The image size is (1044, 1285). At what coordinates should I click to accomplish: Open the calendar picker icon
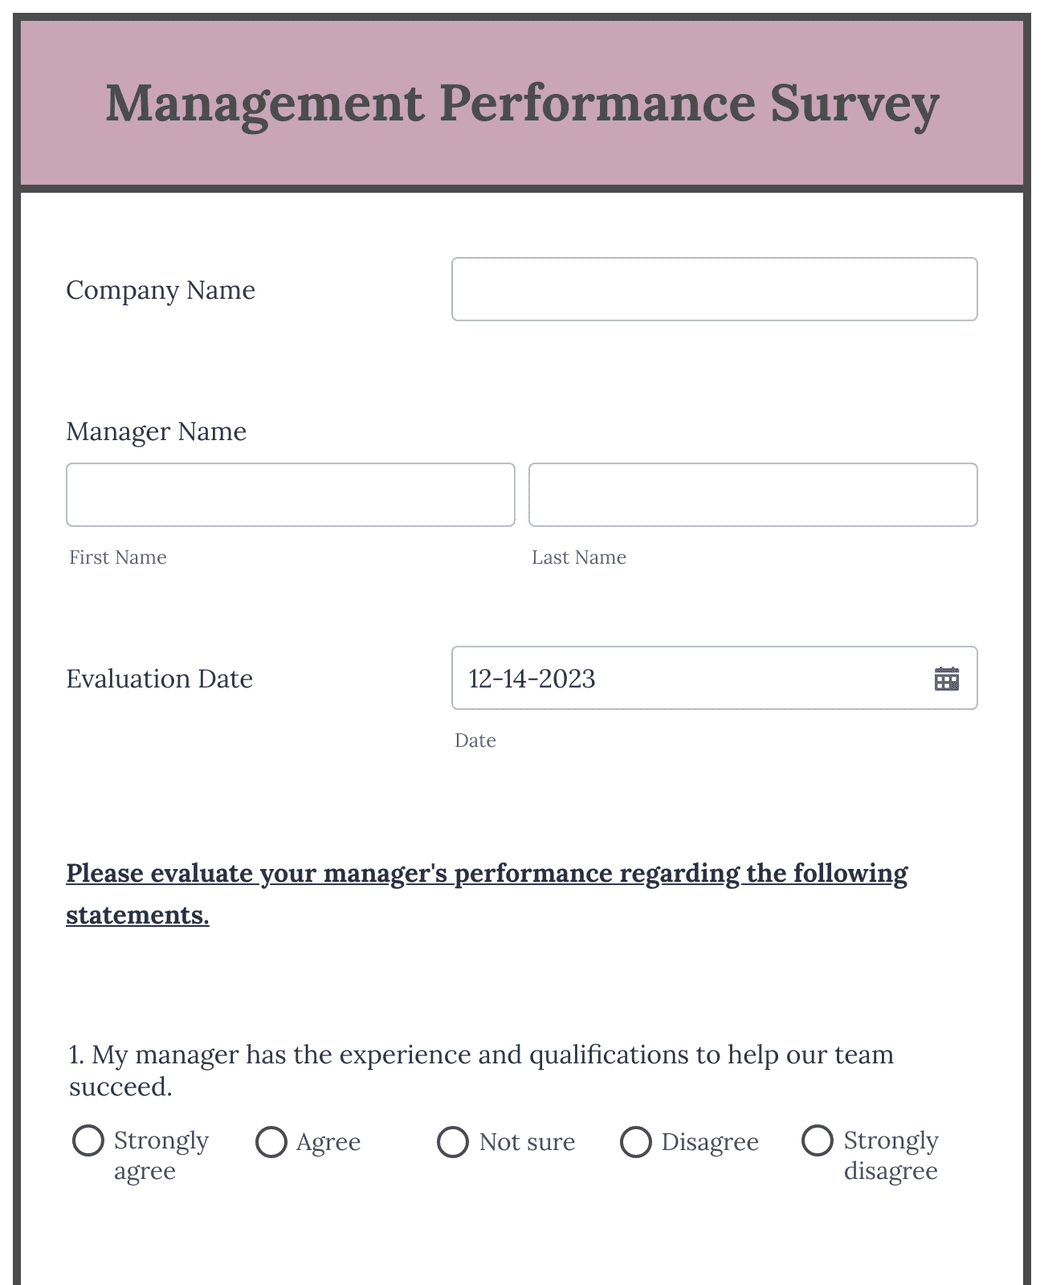[x=948, y=678]
